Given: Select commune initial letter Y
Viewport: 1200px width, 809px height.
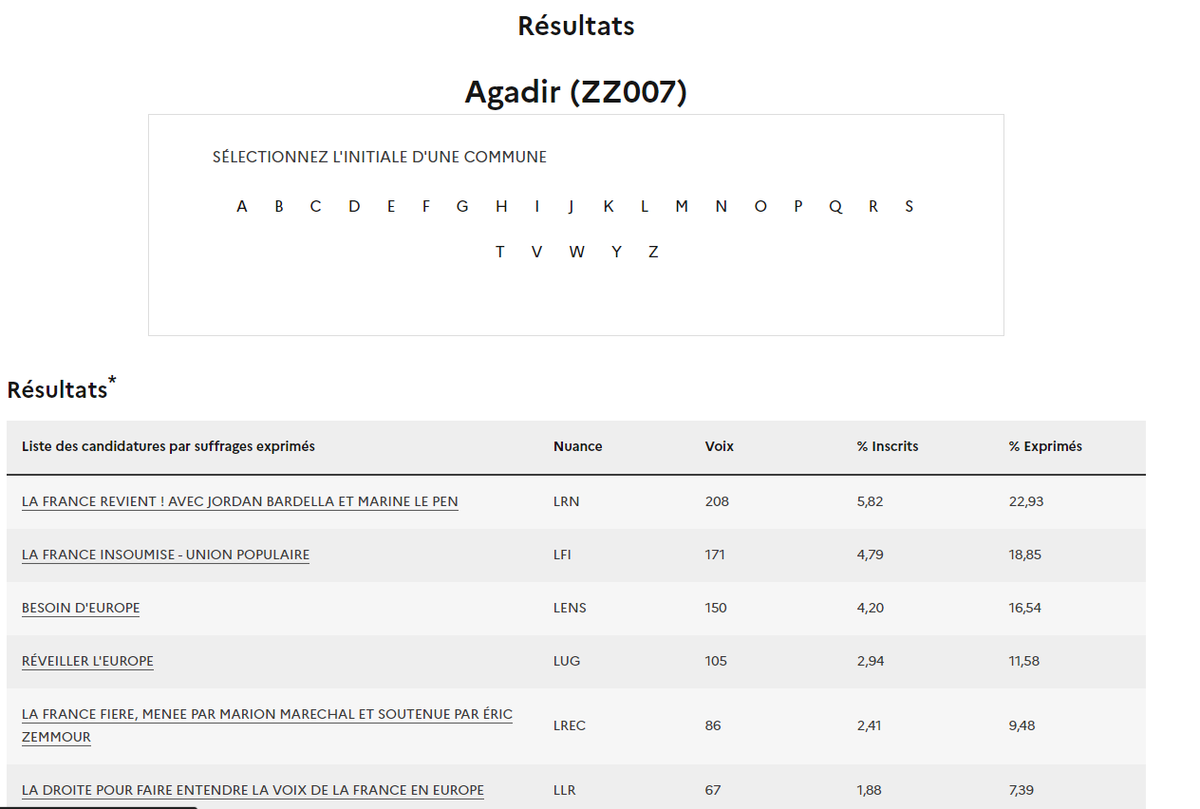Looking at the screenshot, I should click(x=617, y=252).
